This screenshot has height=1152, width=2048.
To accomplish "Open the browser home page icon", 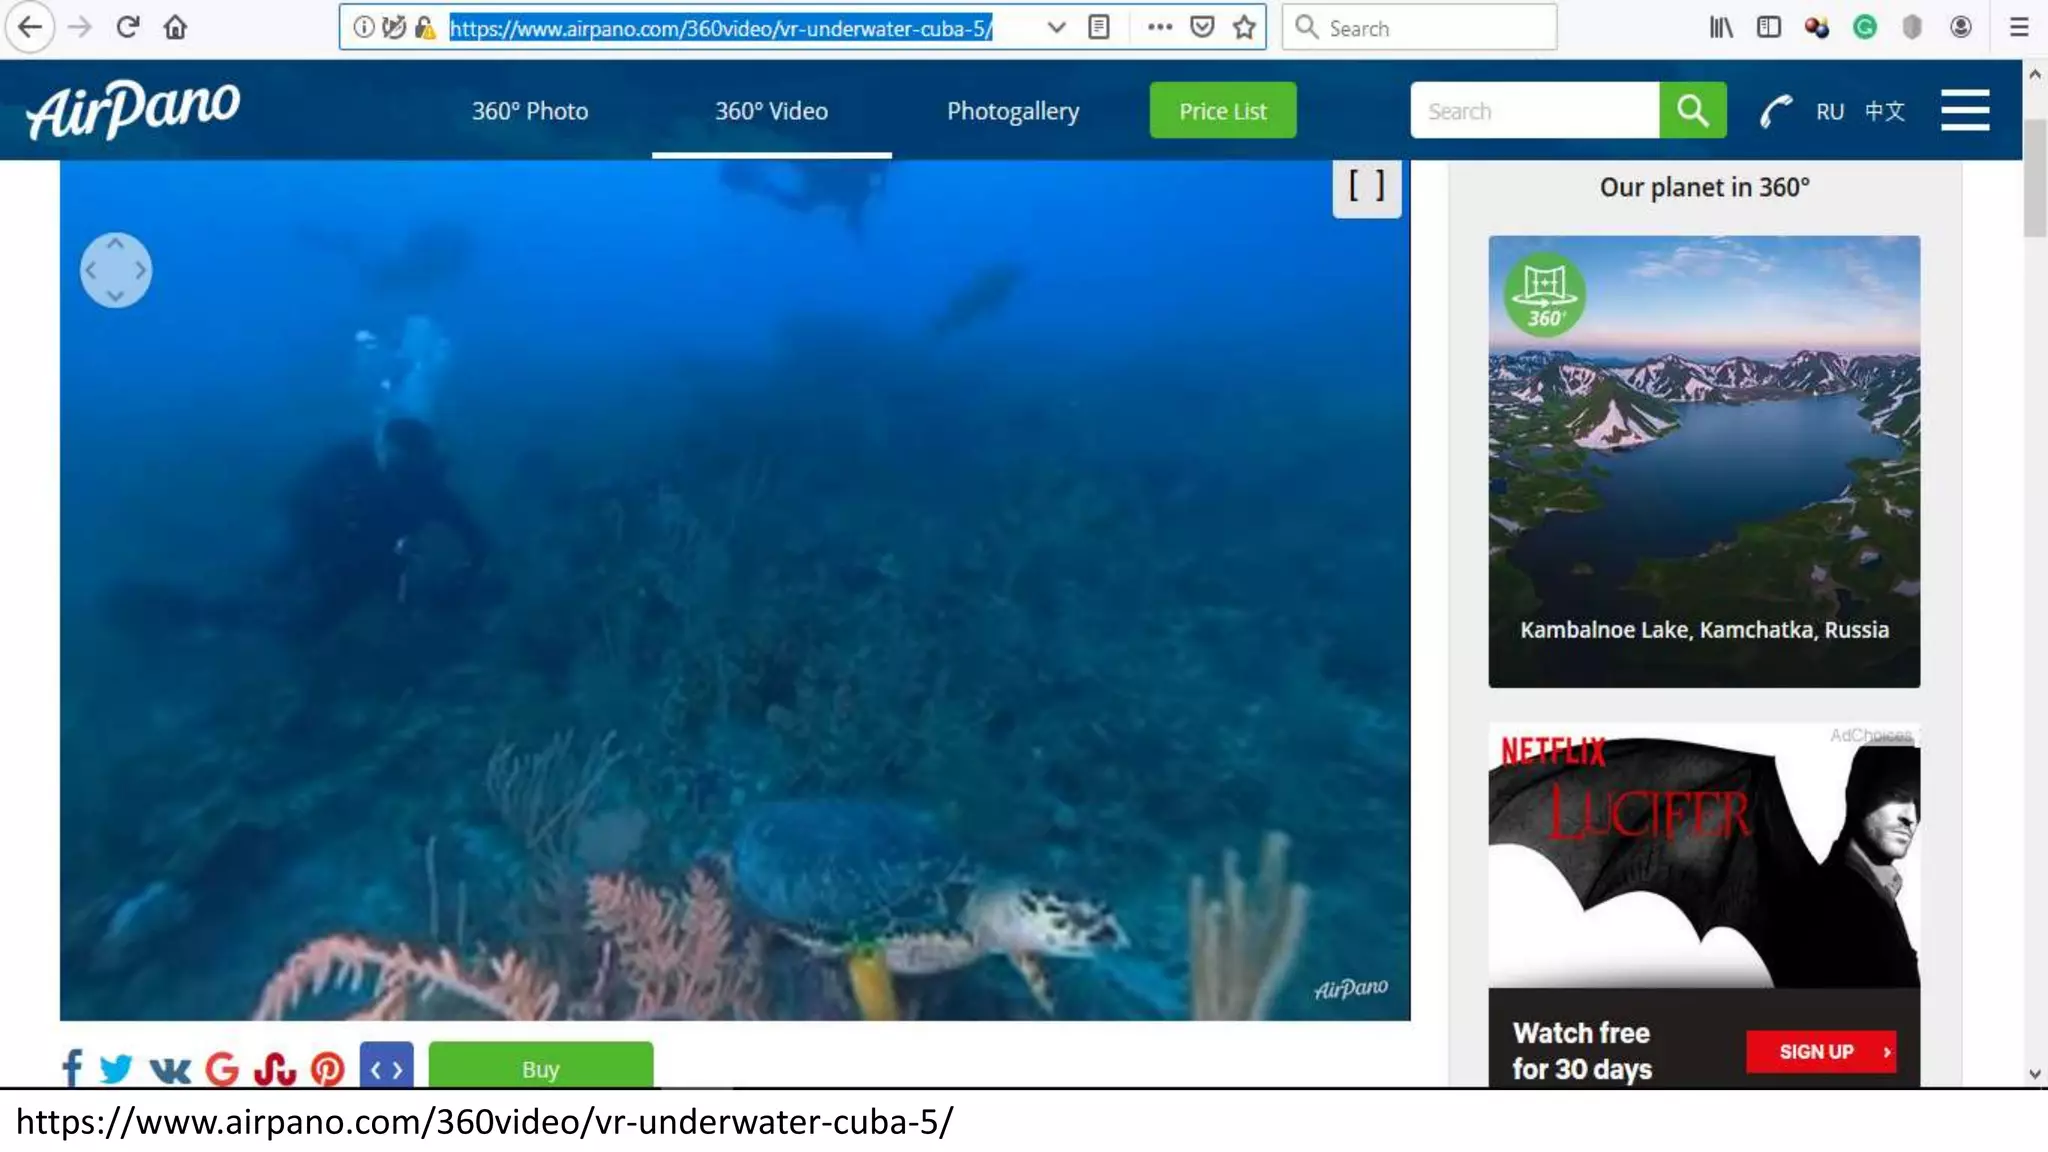I will pyautogui.click(x=175, y=27).
